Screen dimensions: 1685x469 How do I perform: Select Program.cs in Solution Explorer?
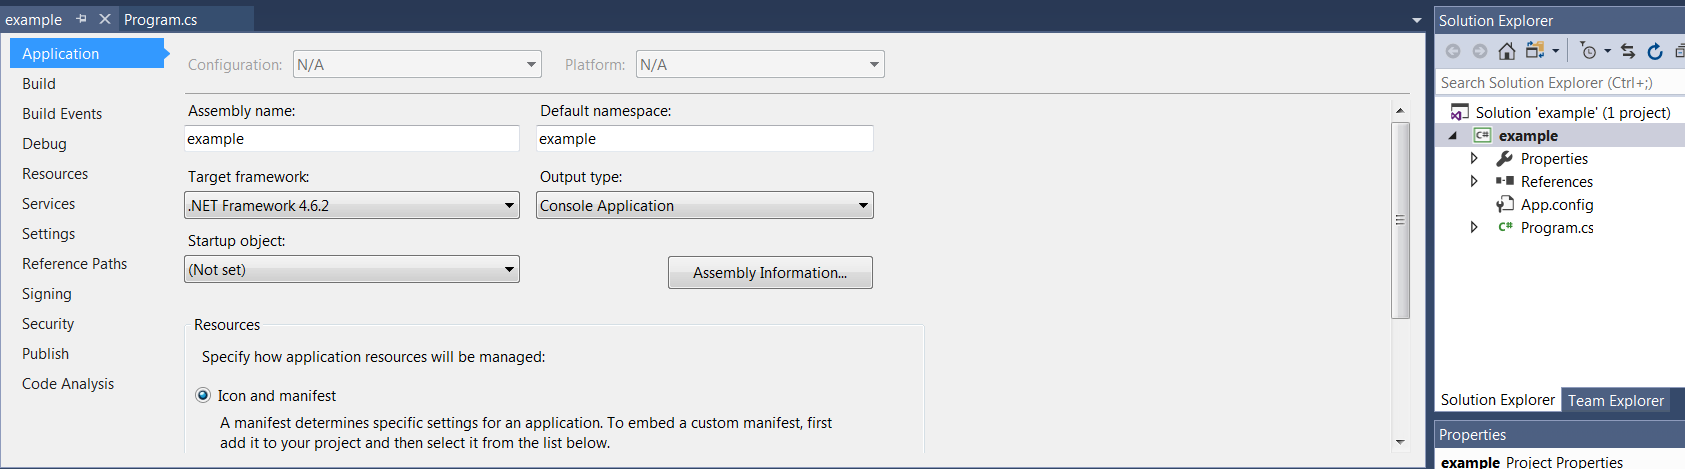coord(1560,227)
